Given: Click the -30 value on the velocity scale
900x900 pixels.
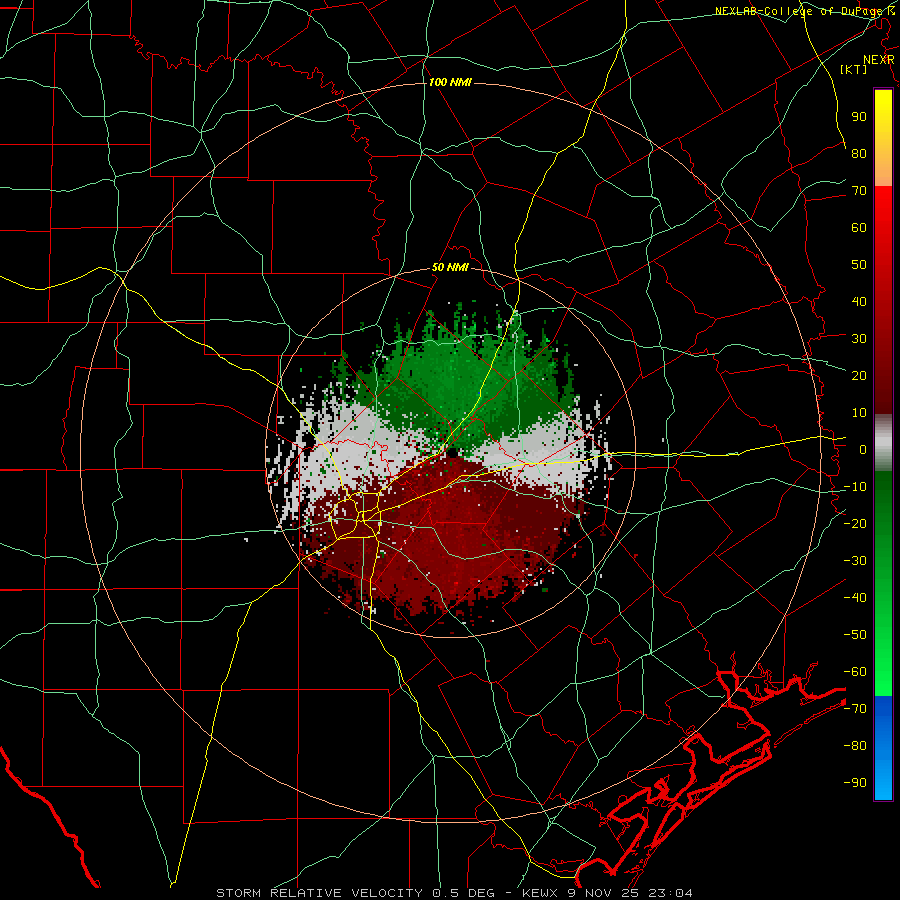Looking at the screenshot, I should [855, 561].
